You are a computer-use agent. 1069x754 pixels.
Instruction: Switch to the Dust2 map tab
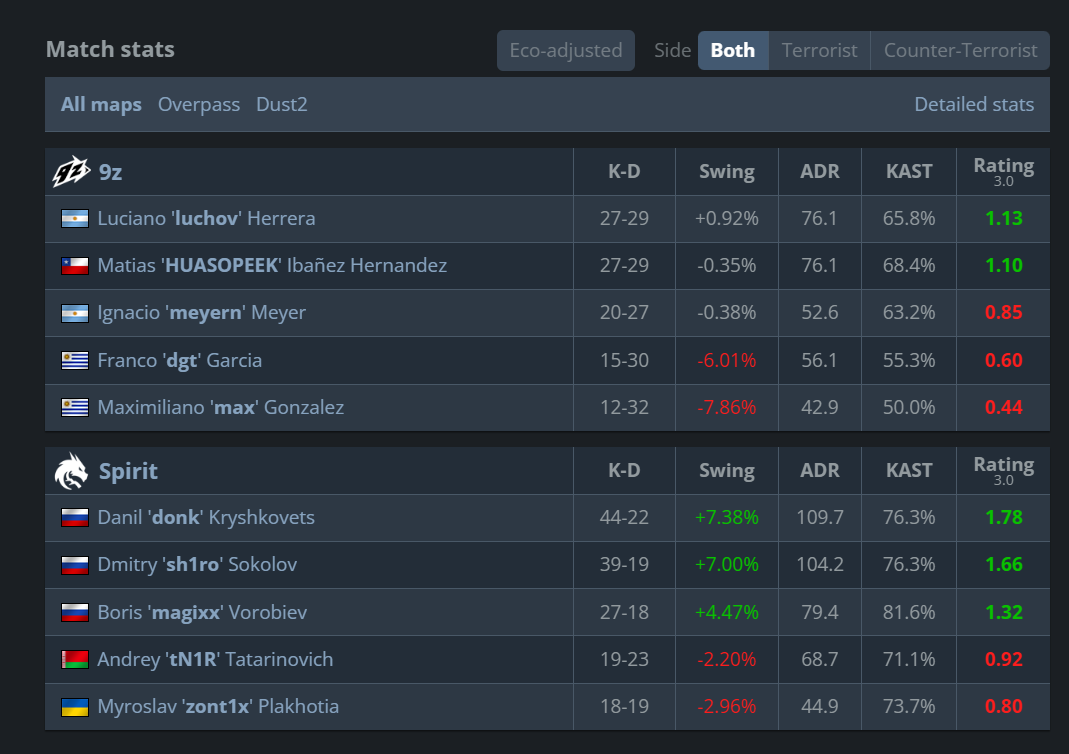282,104
